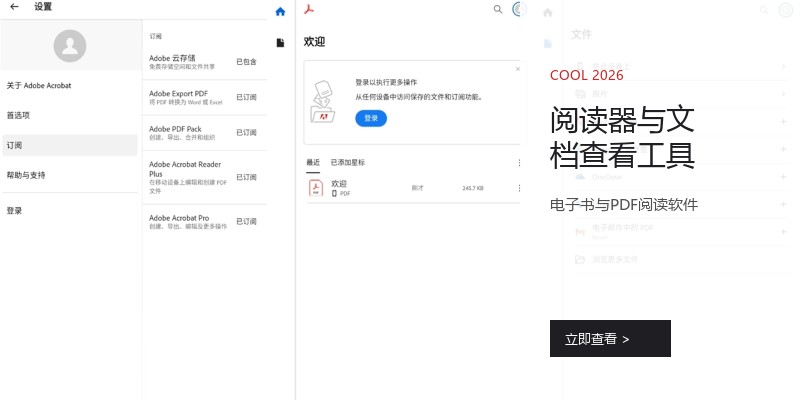Click the 电子书与PDF阅读软件 subtitle

pyautogui.click(x=624, y=205)
